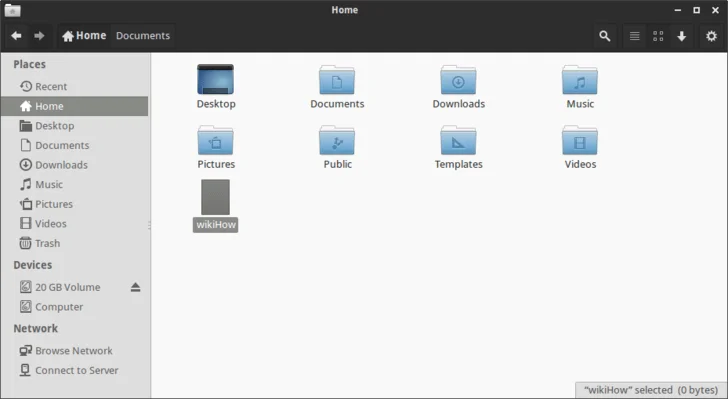
Task: Switch to list view
Action: pyautogui.click(x=635, y=36)
